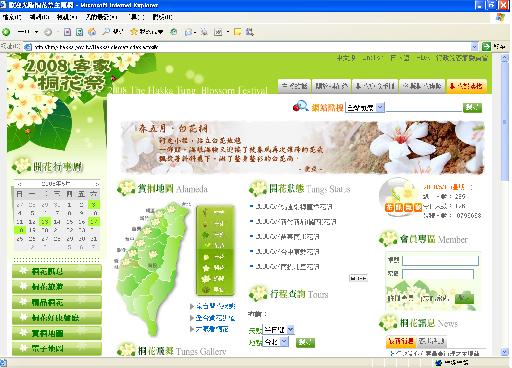Click the yellow note Discuss toolbar icon
The image size is (512, 368).
pyautogui.click(x=238, y=32)
